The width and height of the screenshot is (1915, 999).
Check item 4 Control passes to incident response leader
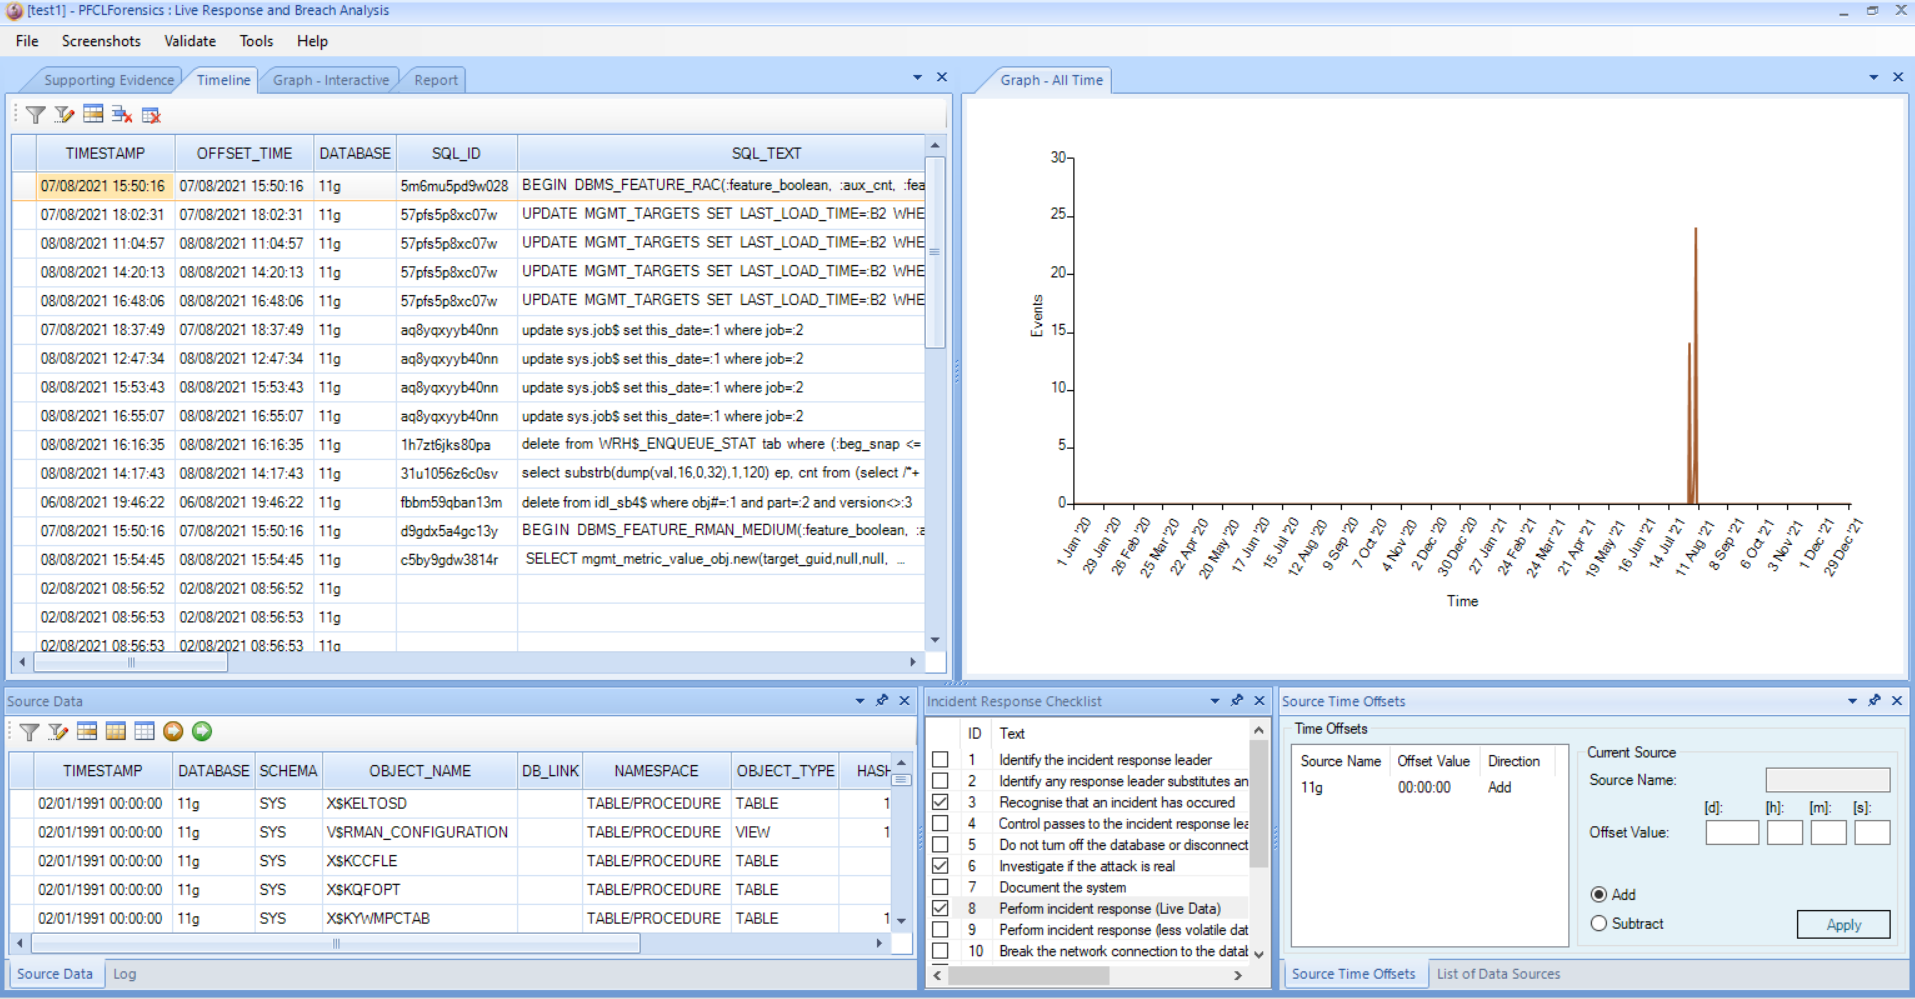tap(940, 823)
